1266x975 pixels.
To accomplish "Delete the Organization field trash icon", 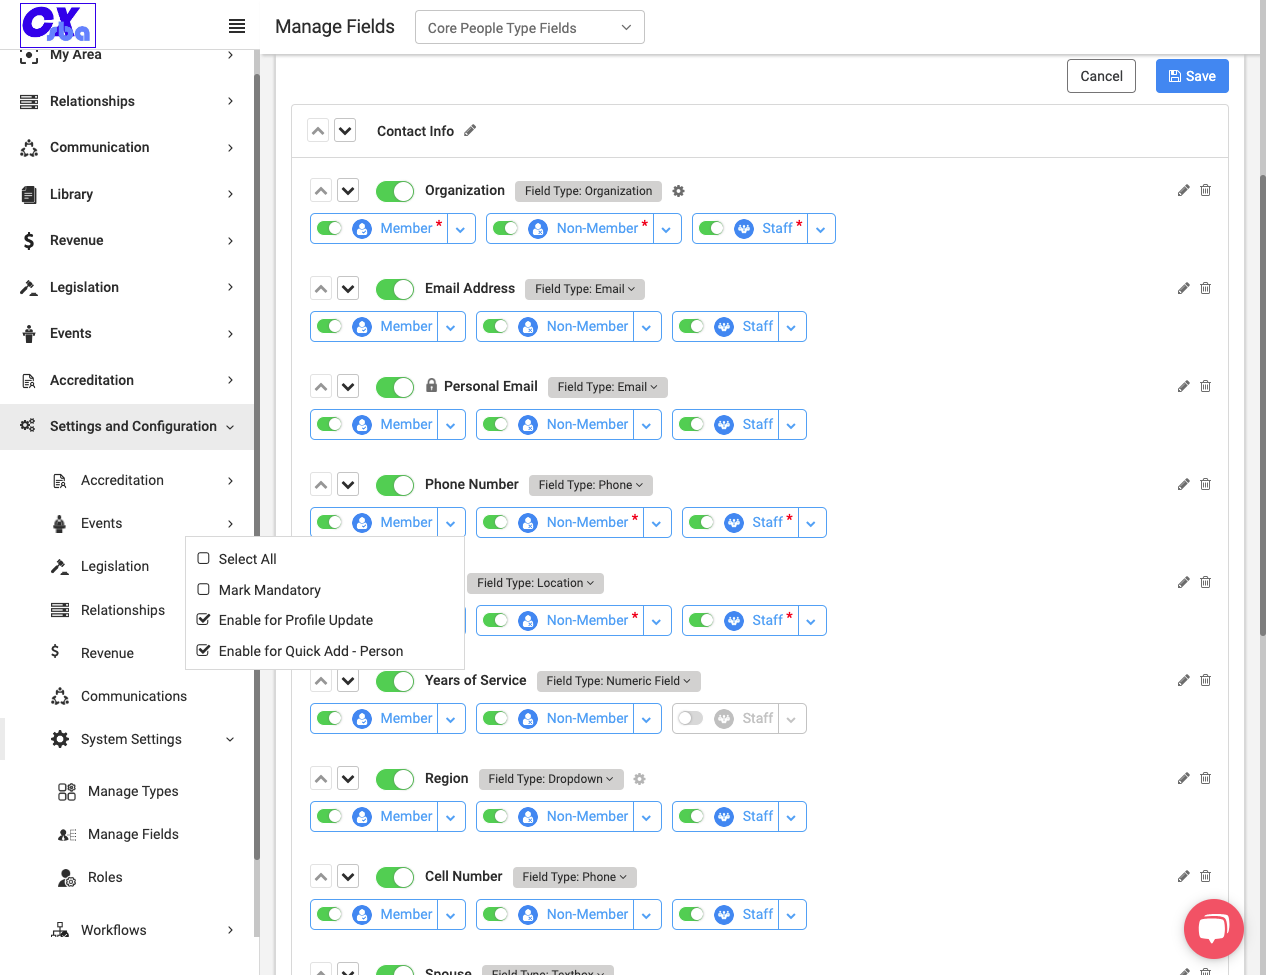I will [1205, 190].
